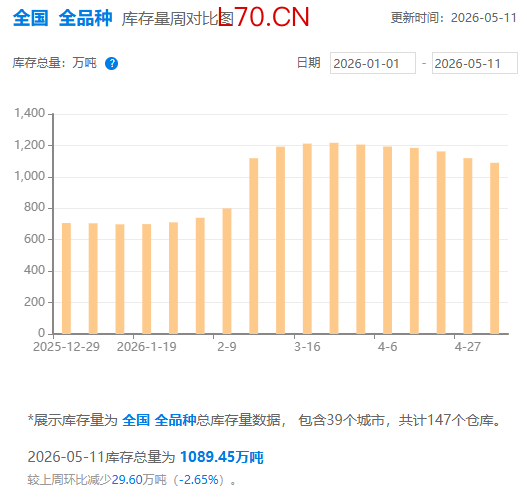Select the 3-16 inventory bar
The height and width of the screenshot is (498, 527).
307,239
